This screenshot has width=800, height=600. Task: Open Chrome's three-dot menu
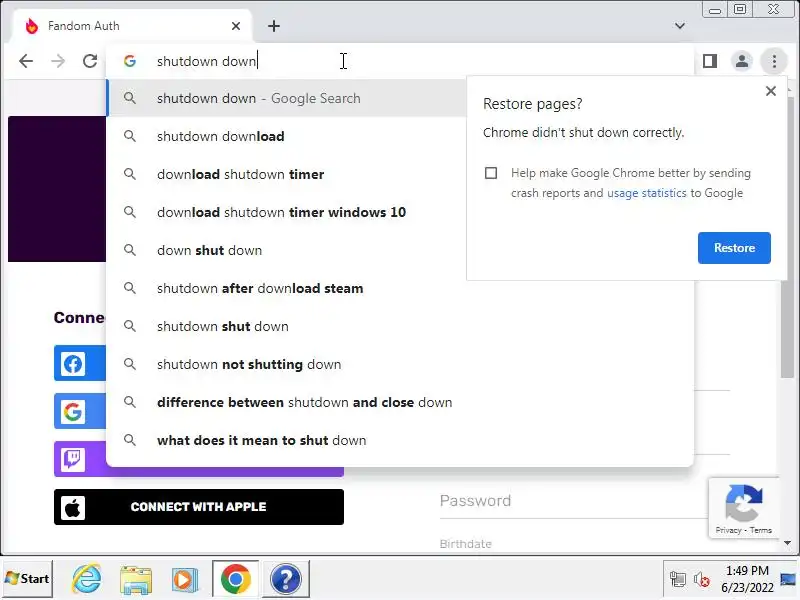(x=774, y=61)
